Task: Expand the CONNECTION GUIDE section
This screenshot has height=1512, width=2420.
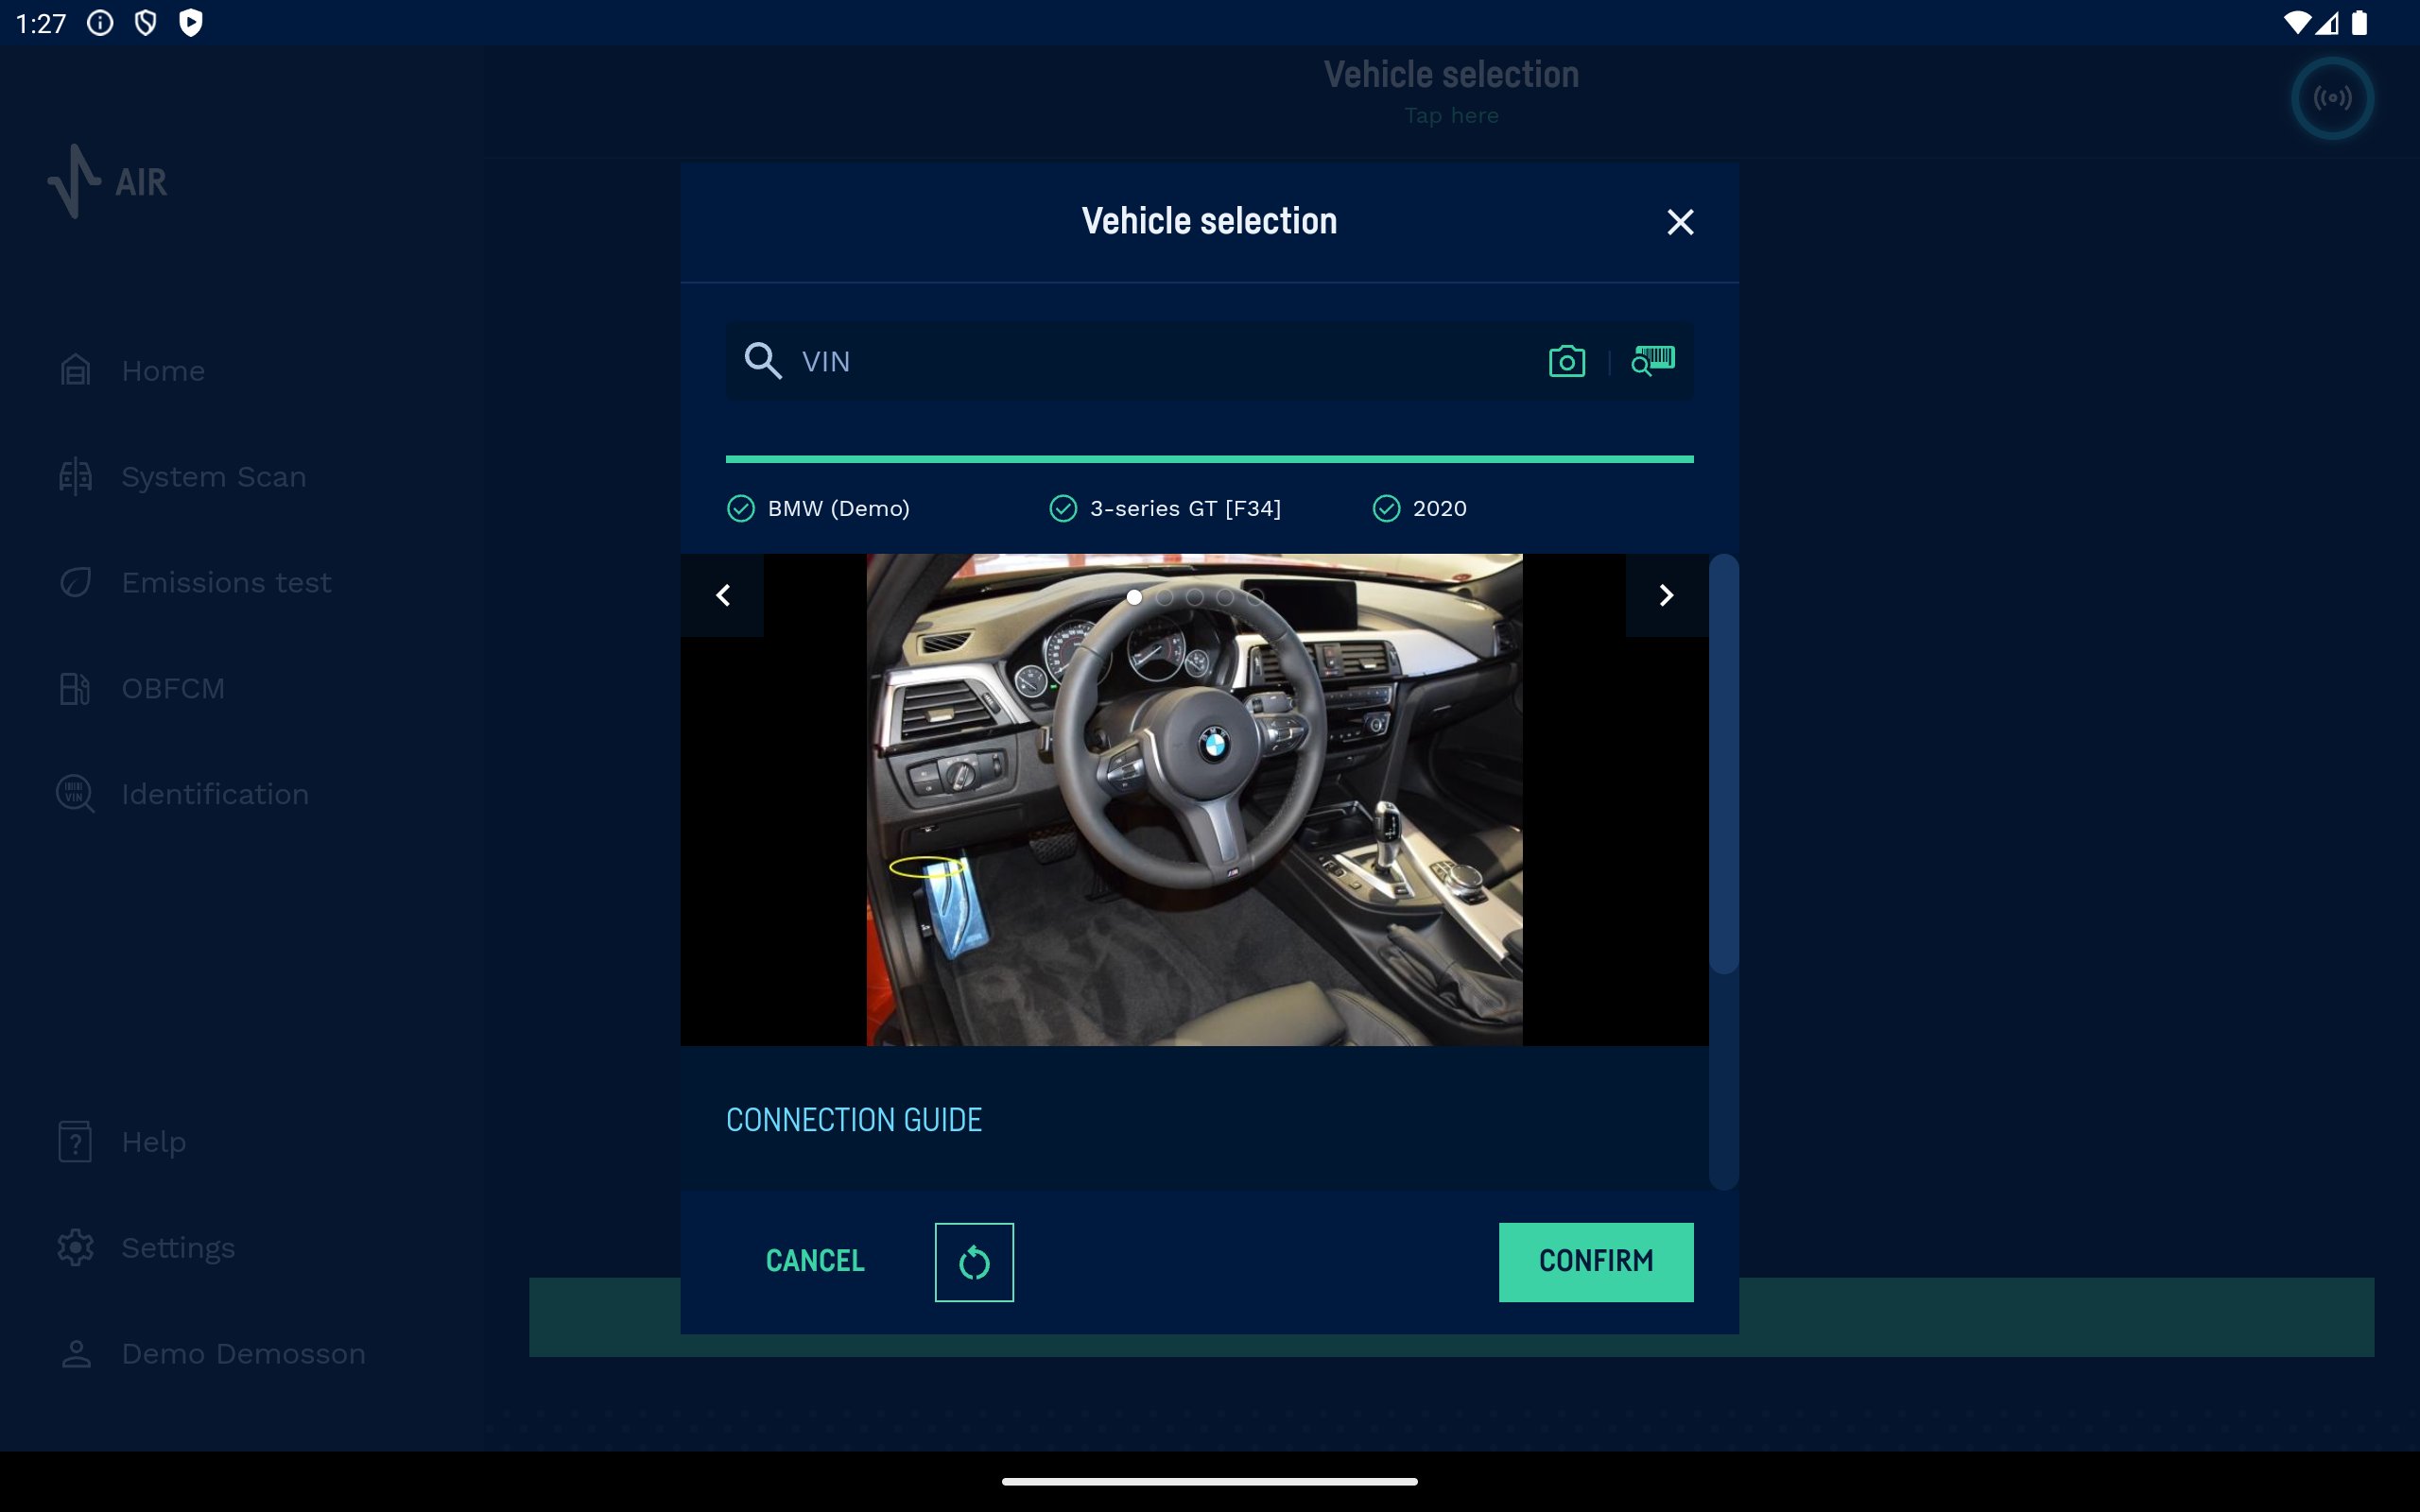Action: (x=853, y=1120)
